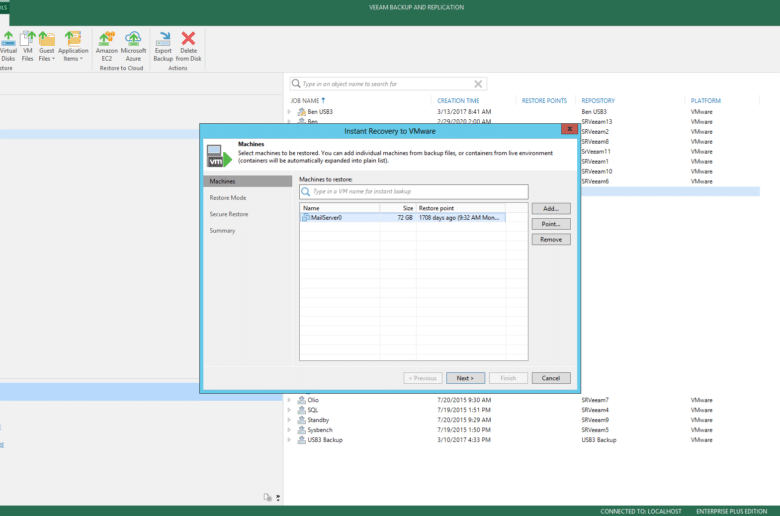
Task: Click the VM name instant lookup field
Action: pyautogui.click(x=414, y=192)
